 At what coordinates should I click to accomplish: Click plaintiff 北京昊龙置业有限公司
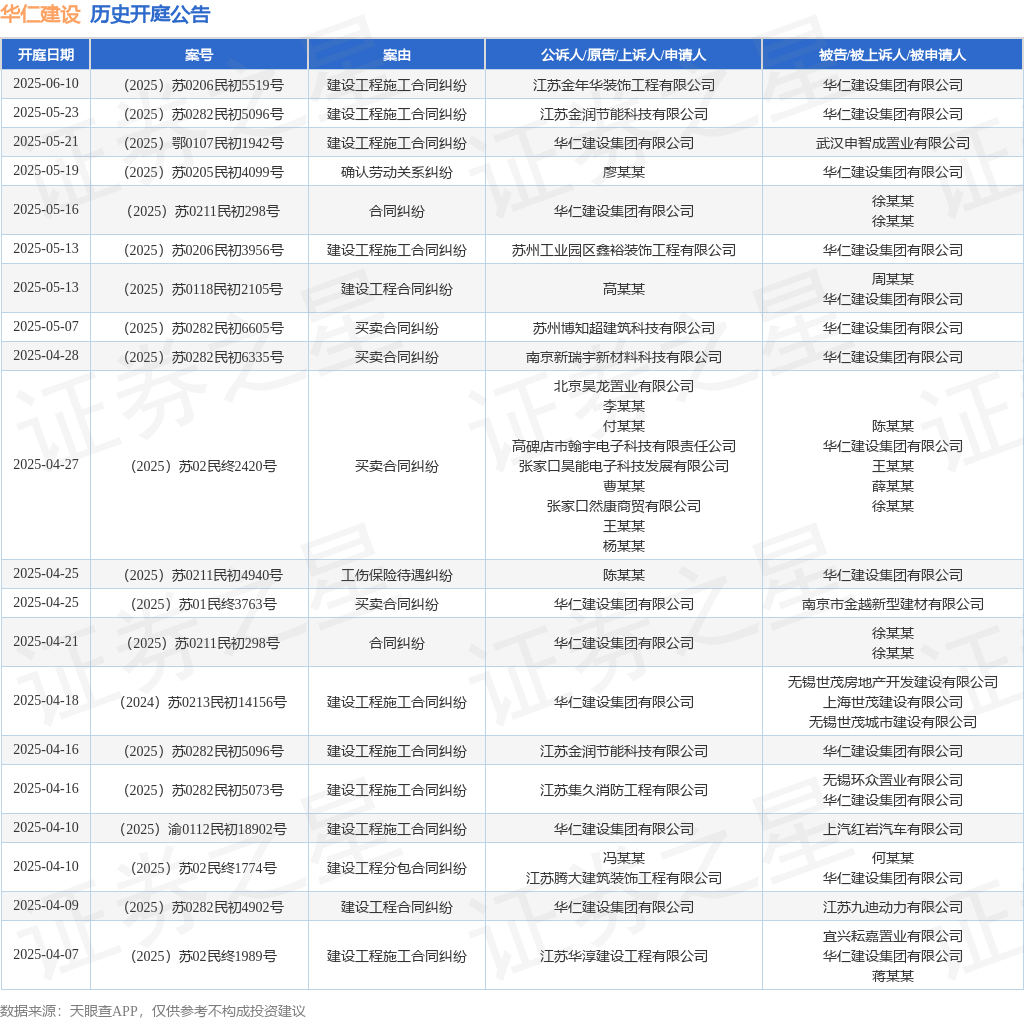(623, 386)
